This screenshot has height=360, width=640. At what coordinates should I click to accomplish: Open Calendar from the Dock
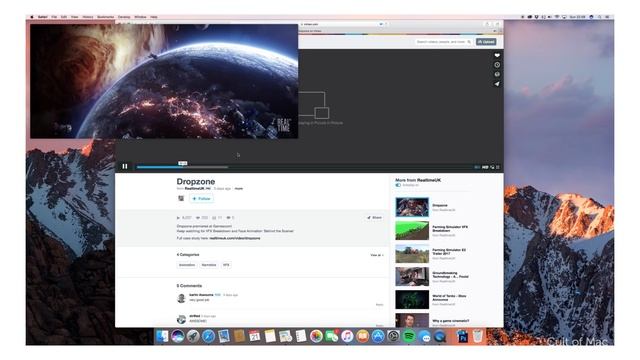pos(254,336)
